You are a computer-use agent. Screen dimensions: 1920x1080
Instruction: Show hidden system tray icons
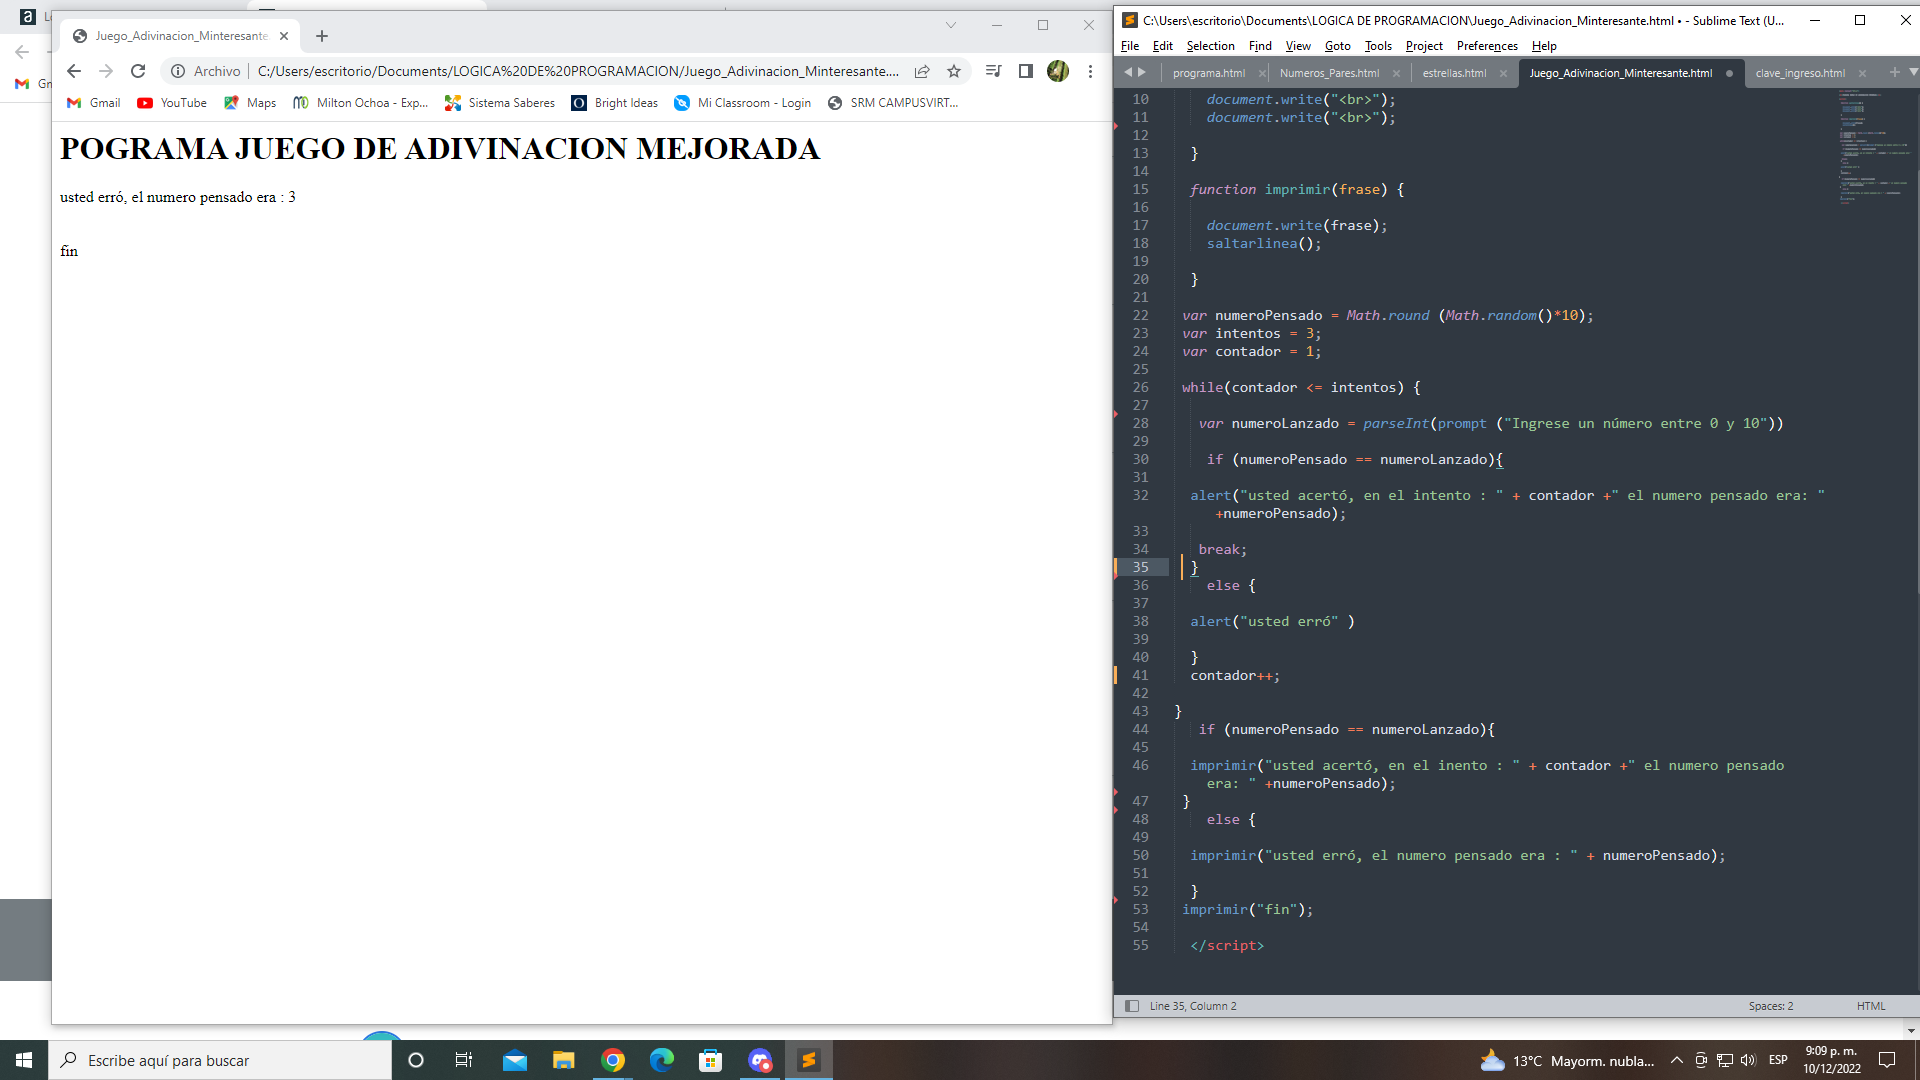(1677, 1060)
